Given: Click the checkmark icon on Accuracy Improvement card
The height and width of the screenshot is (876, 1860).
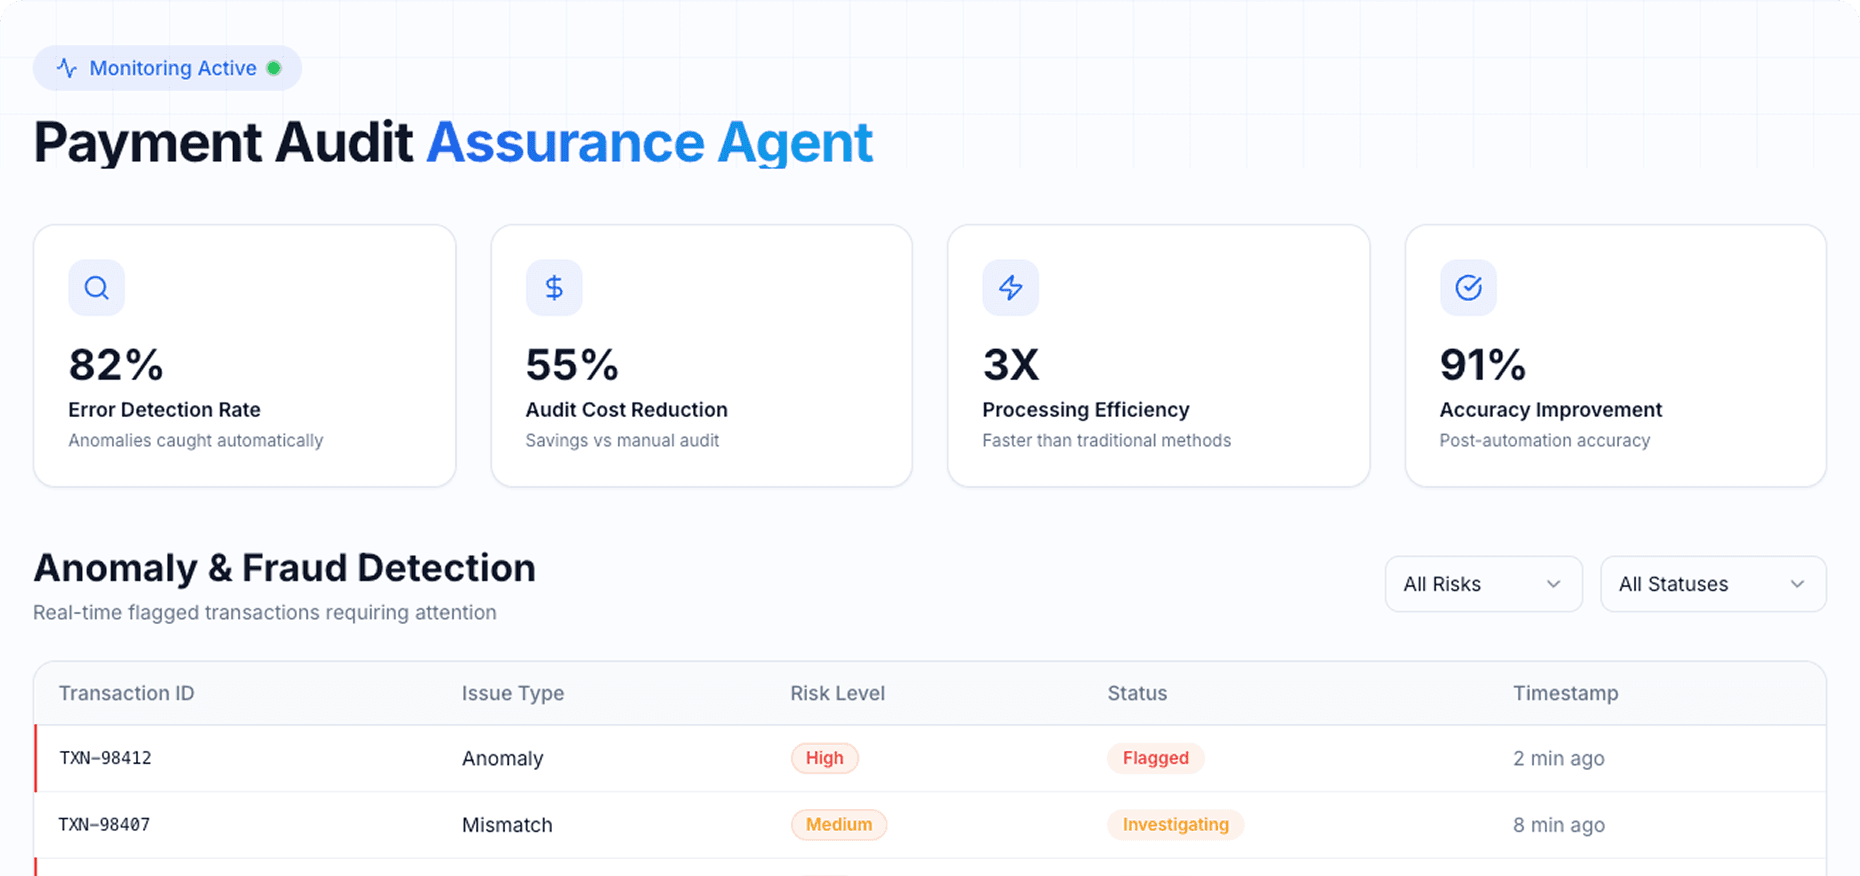Looking at the screenshot, I should point(1468,288).
